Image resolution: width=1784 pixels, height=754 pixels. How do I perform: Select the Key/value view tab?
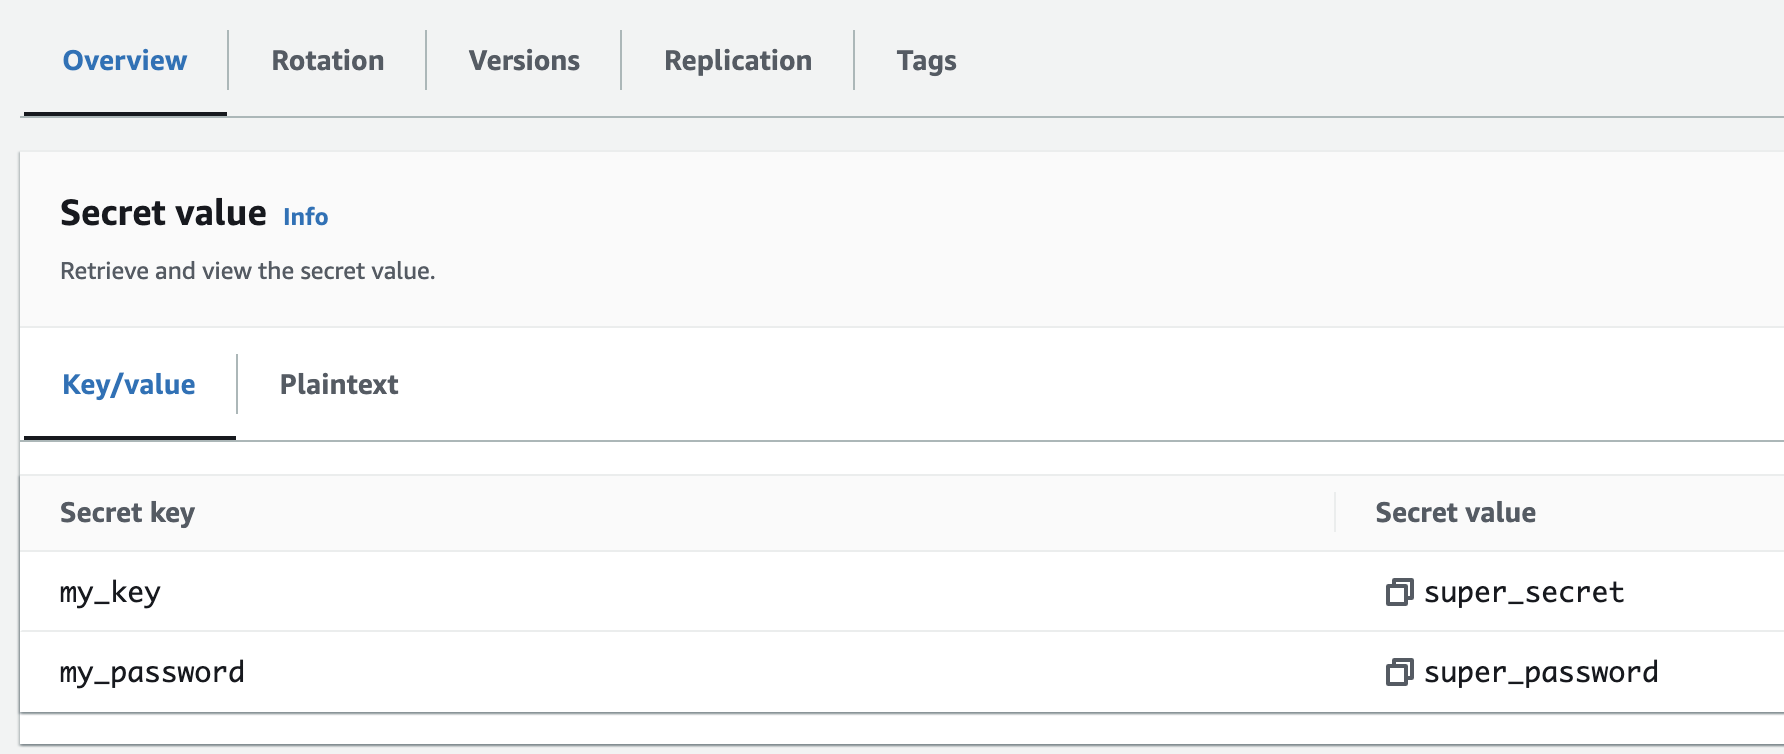129,385
